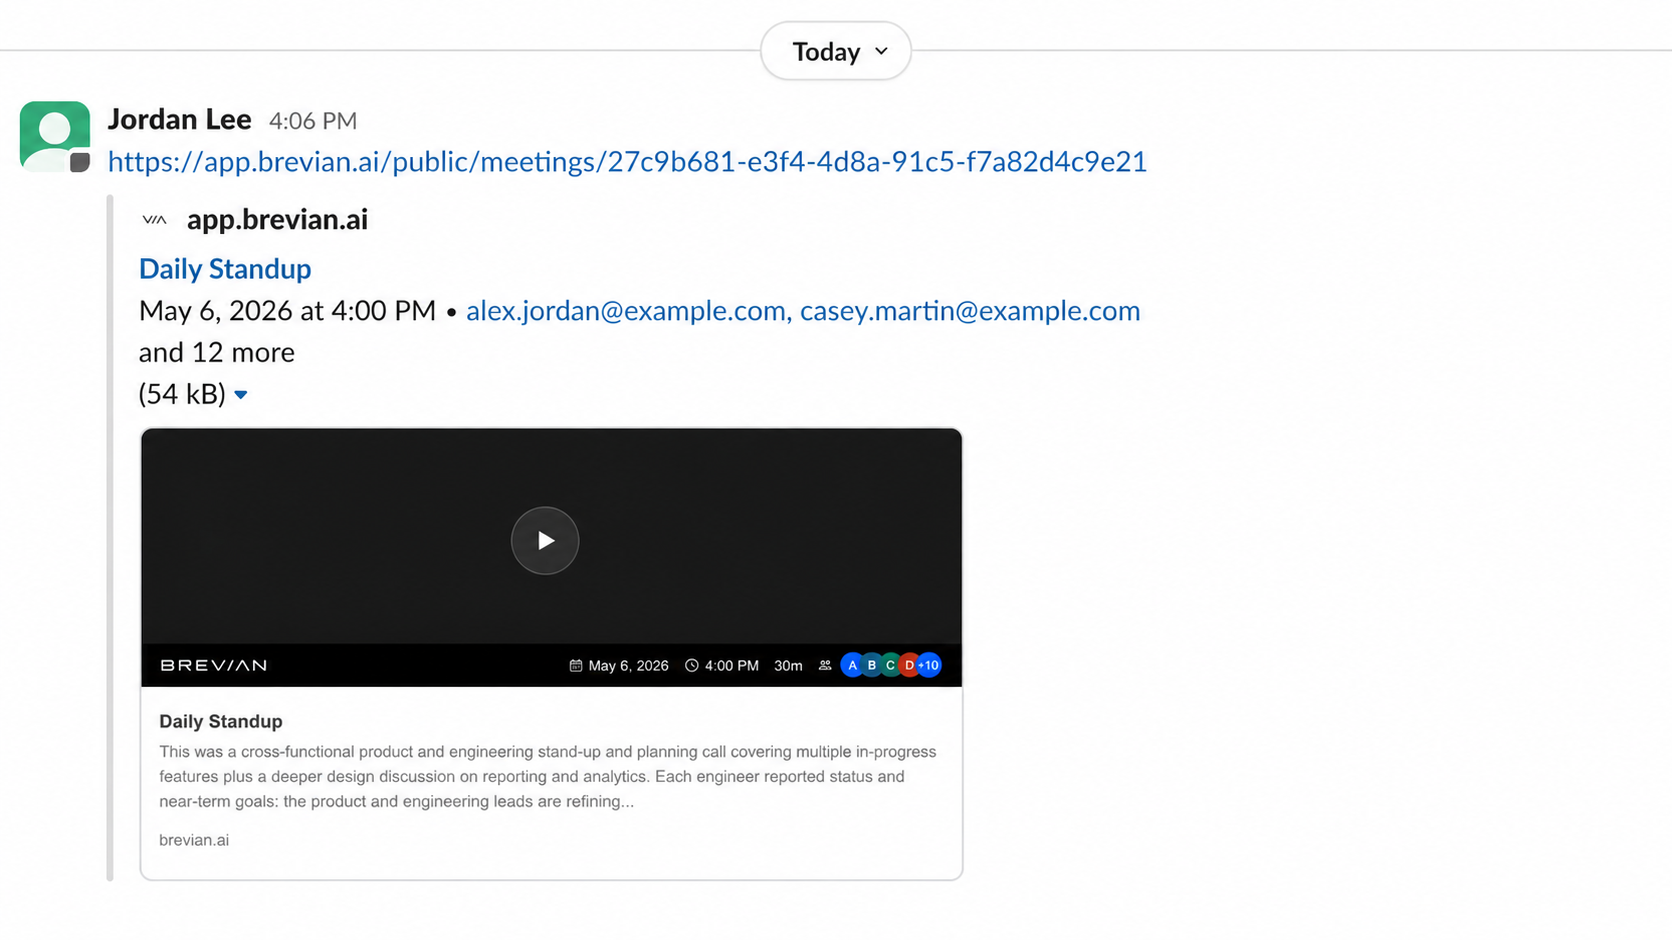1672x940 pixels.
Task: Click the +10 more attendees badge
Action: [x=929, y=666]
